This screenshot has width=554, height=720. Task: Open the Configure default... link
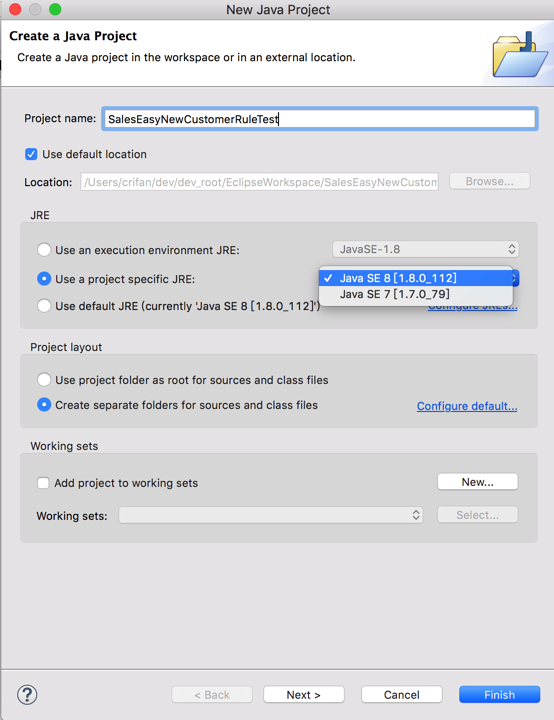tap(467, 406)
